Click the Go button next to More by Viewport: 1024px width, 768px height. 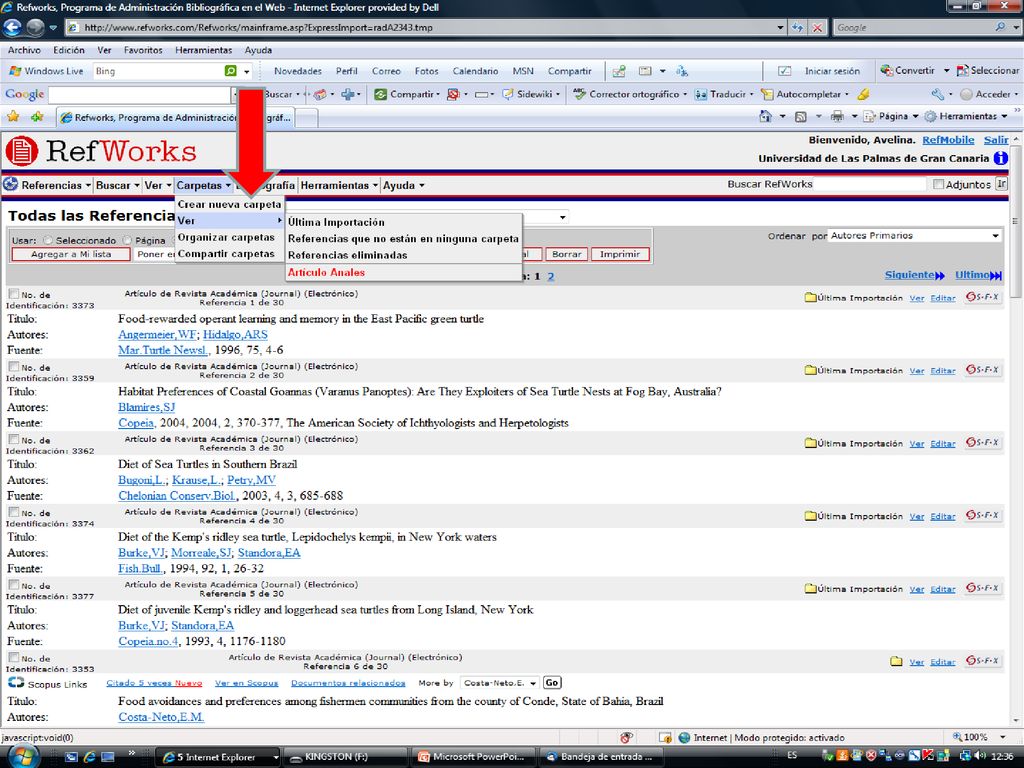coord(552,683)
